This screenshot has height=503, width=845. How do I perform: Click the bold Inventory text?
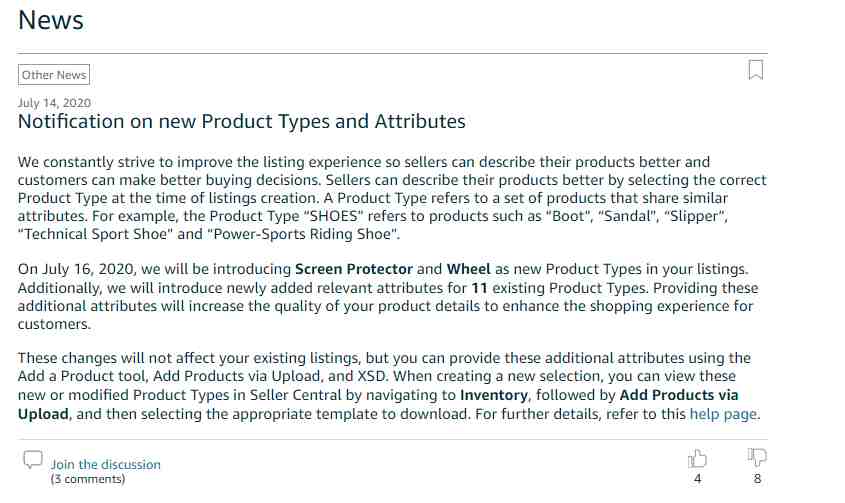click(494, 395)
